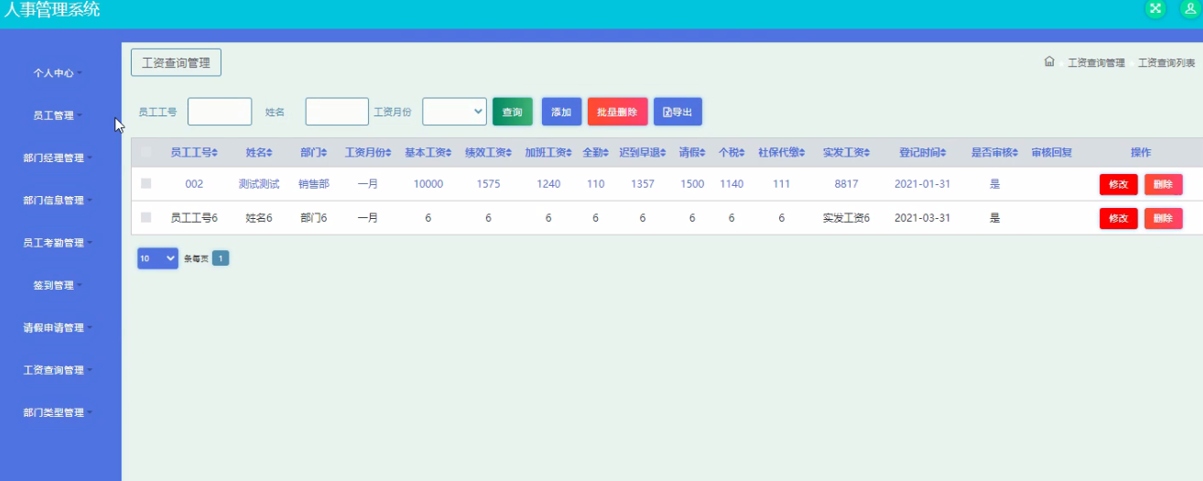This screenshot has width=1203, height=481.
Task: Click the 人事管理系统 title
Action: [52, 10]
